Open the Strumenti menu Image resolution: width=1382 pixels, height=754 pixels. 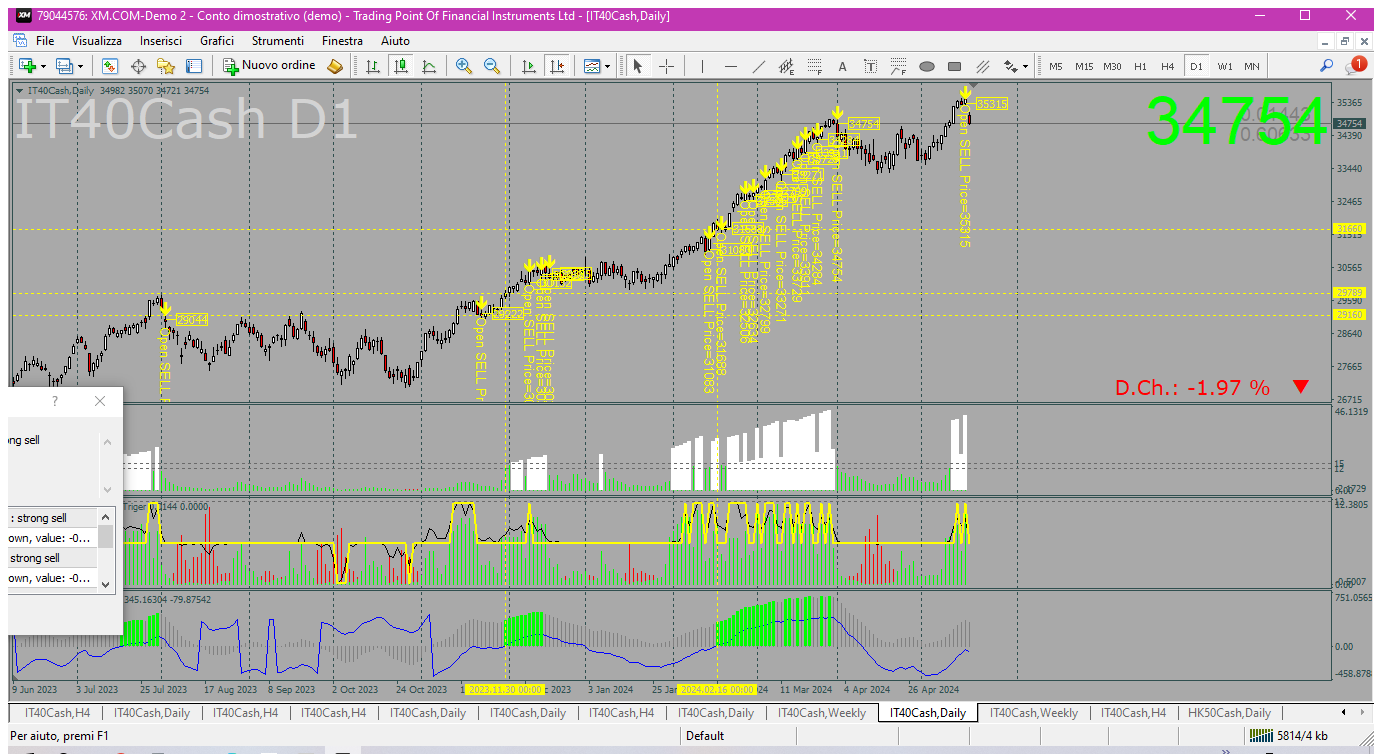click(278, 41)
